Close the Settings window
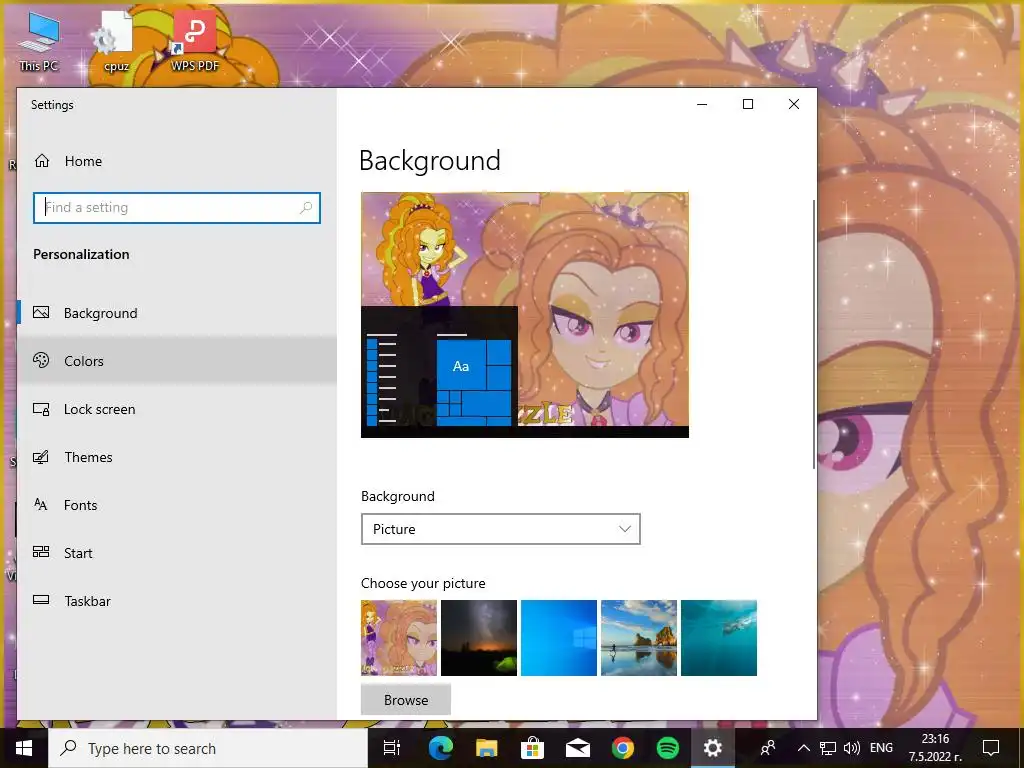This screenshot has width=1024, height=768. point(793,104)
